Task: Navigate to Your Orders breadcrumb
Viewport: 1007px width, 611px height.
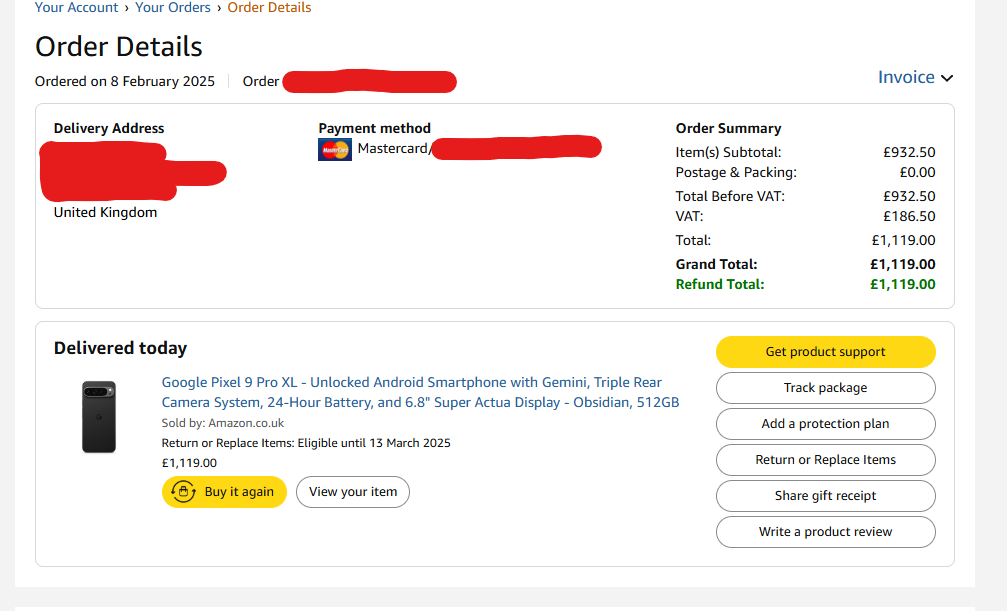Action: coord(173,8)
